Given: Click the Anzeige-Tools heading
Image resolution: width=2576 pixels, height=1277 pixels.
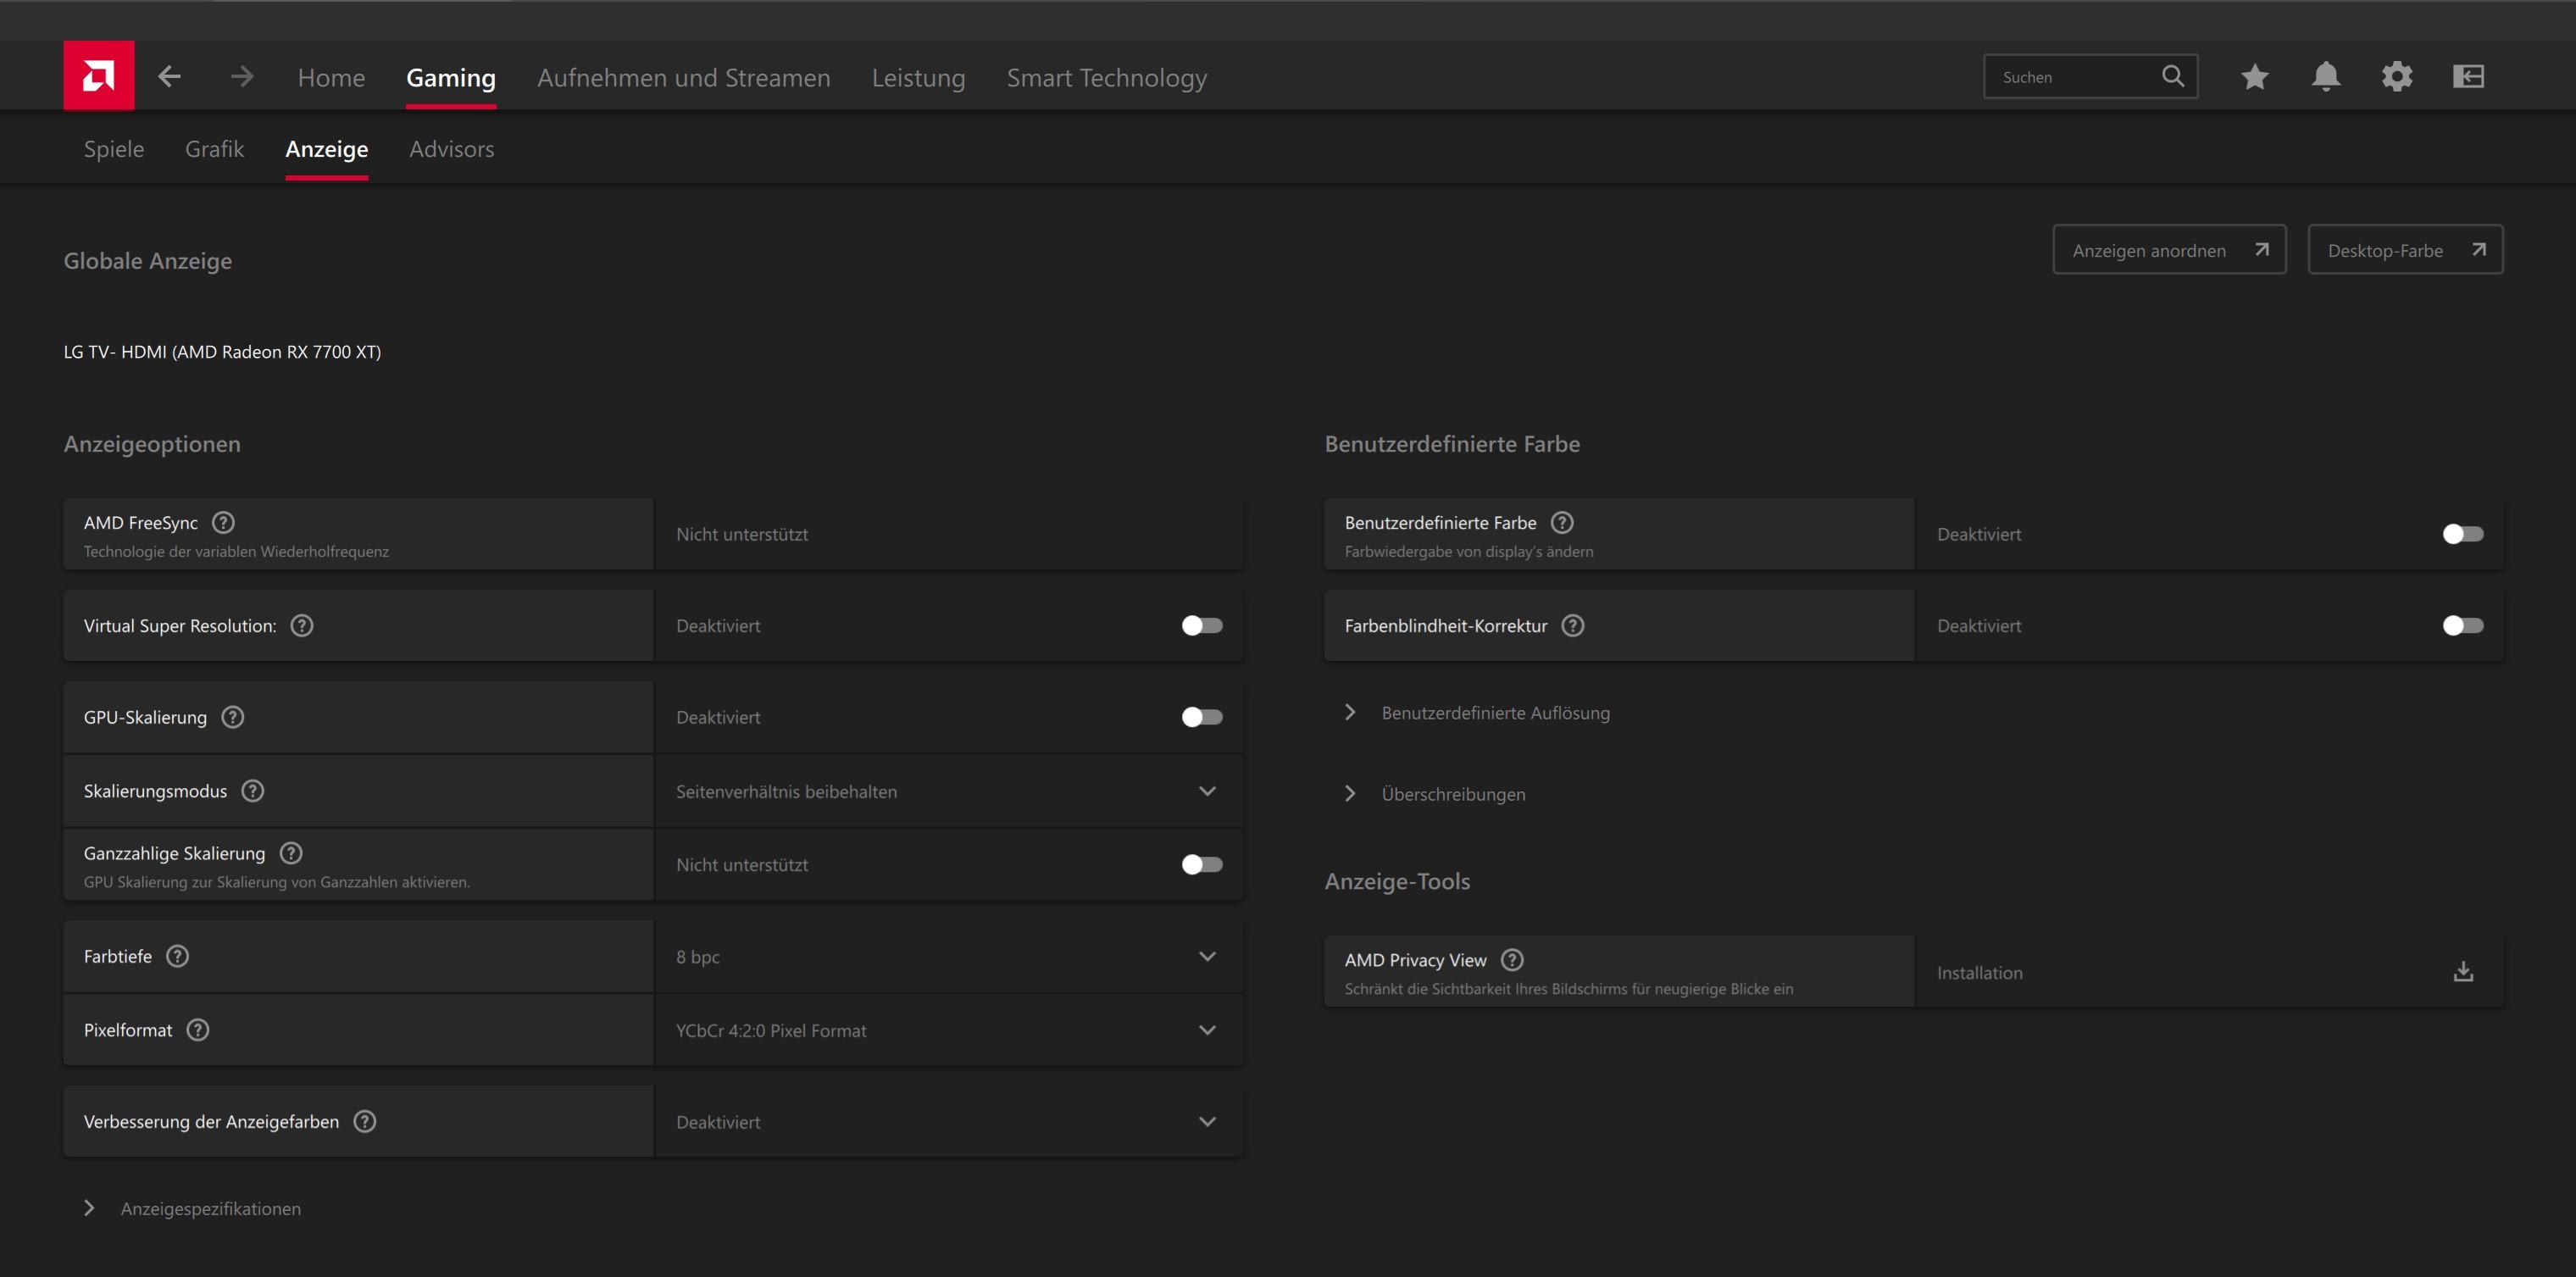Looking at the screenshot, I should (x=1397, y=881).
